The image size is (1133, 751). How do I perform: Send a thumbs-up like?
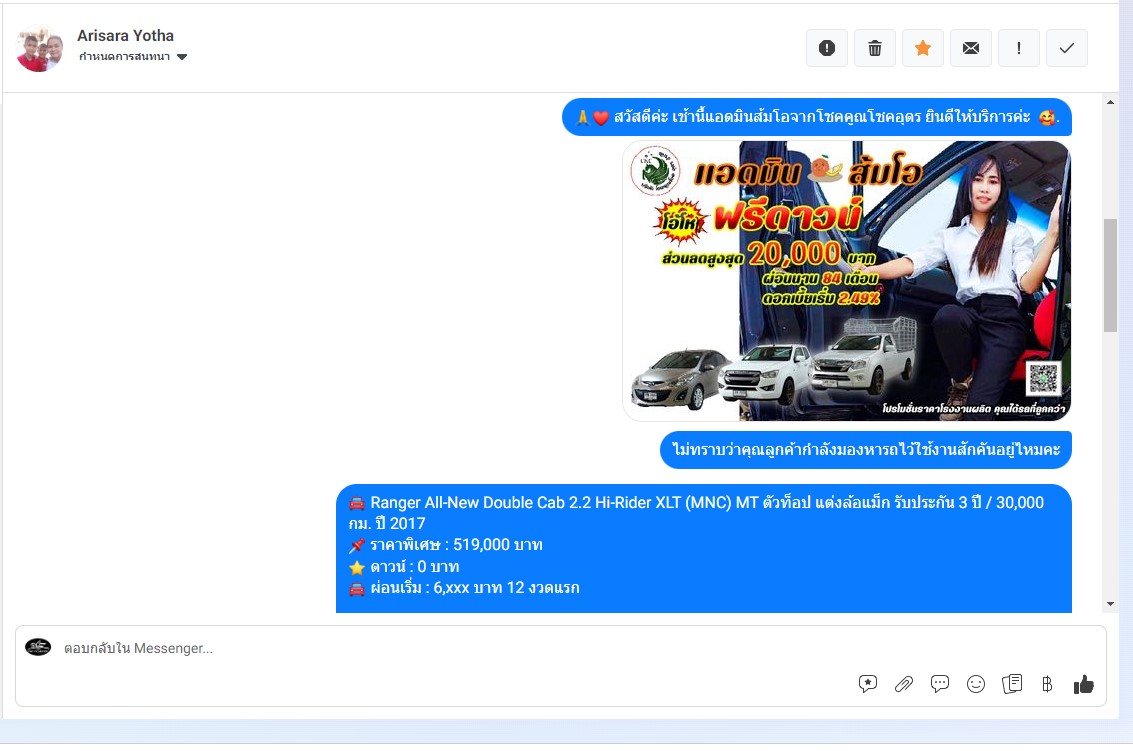pyautogui.click(x=1083, y=684)
